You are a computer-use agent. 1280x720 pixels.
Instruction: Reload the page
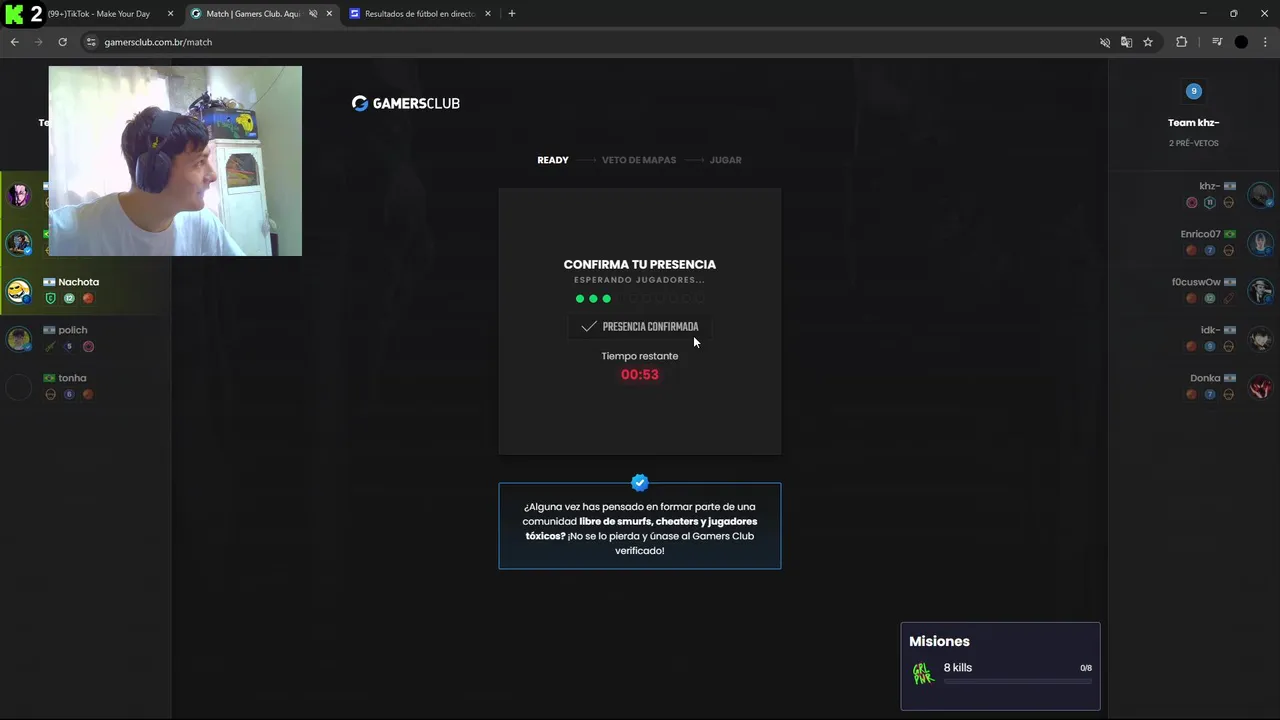coord(62,42)
